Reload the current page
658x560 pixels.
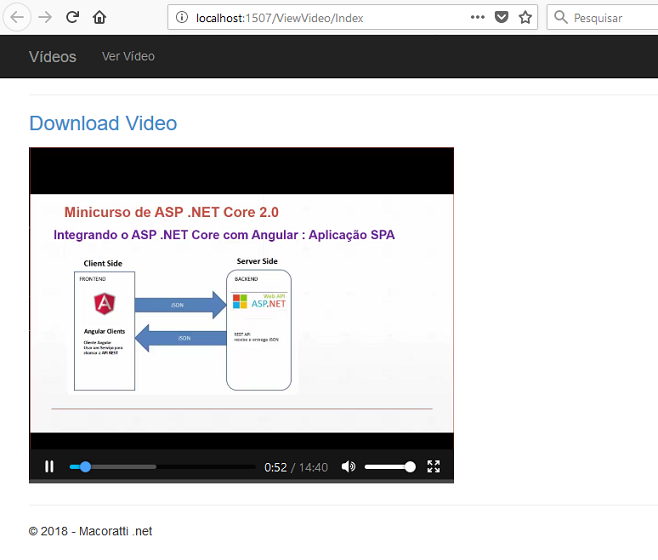[73, 17]
